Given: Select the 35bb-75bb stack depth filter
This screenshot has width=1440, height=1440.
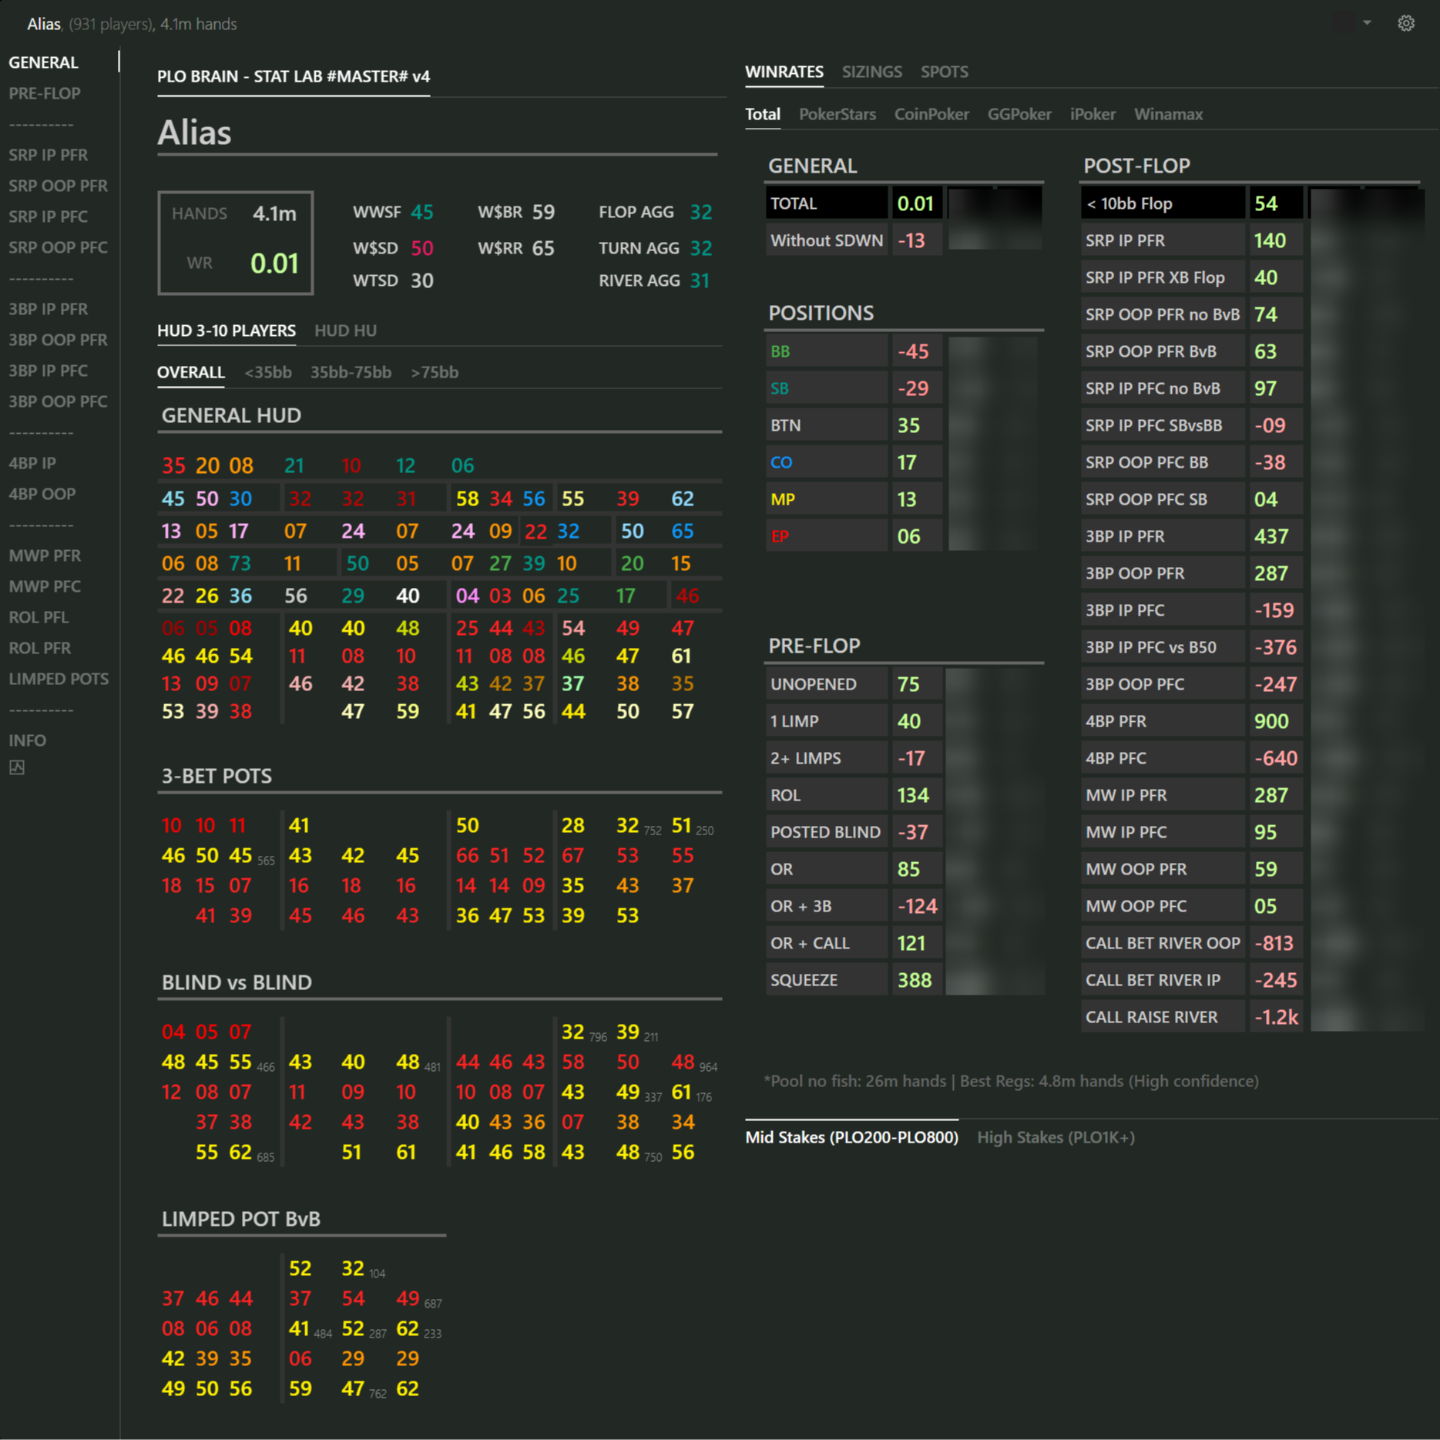Looking at the screenshot, I should tap(350, 371).
